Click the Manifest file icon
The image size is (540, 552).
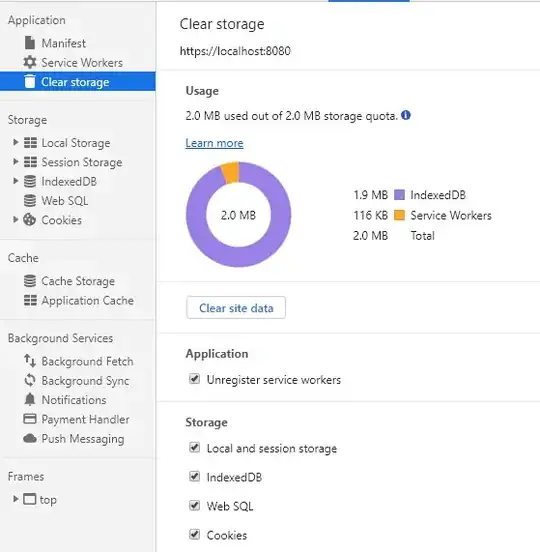[30, 43]
